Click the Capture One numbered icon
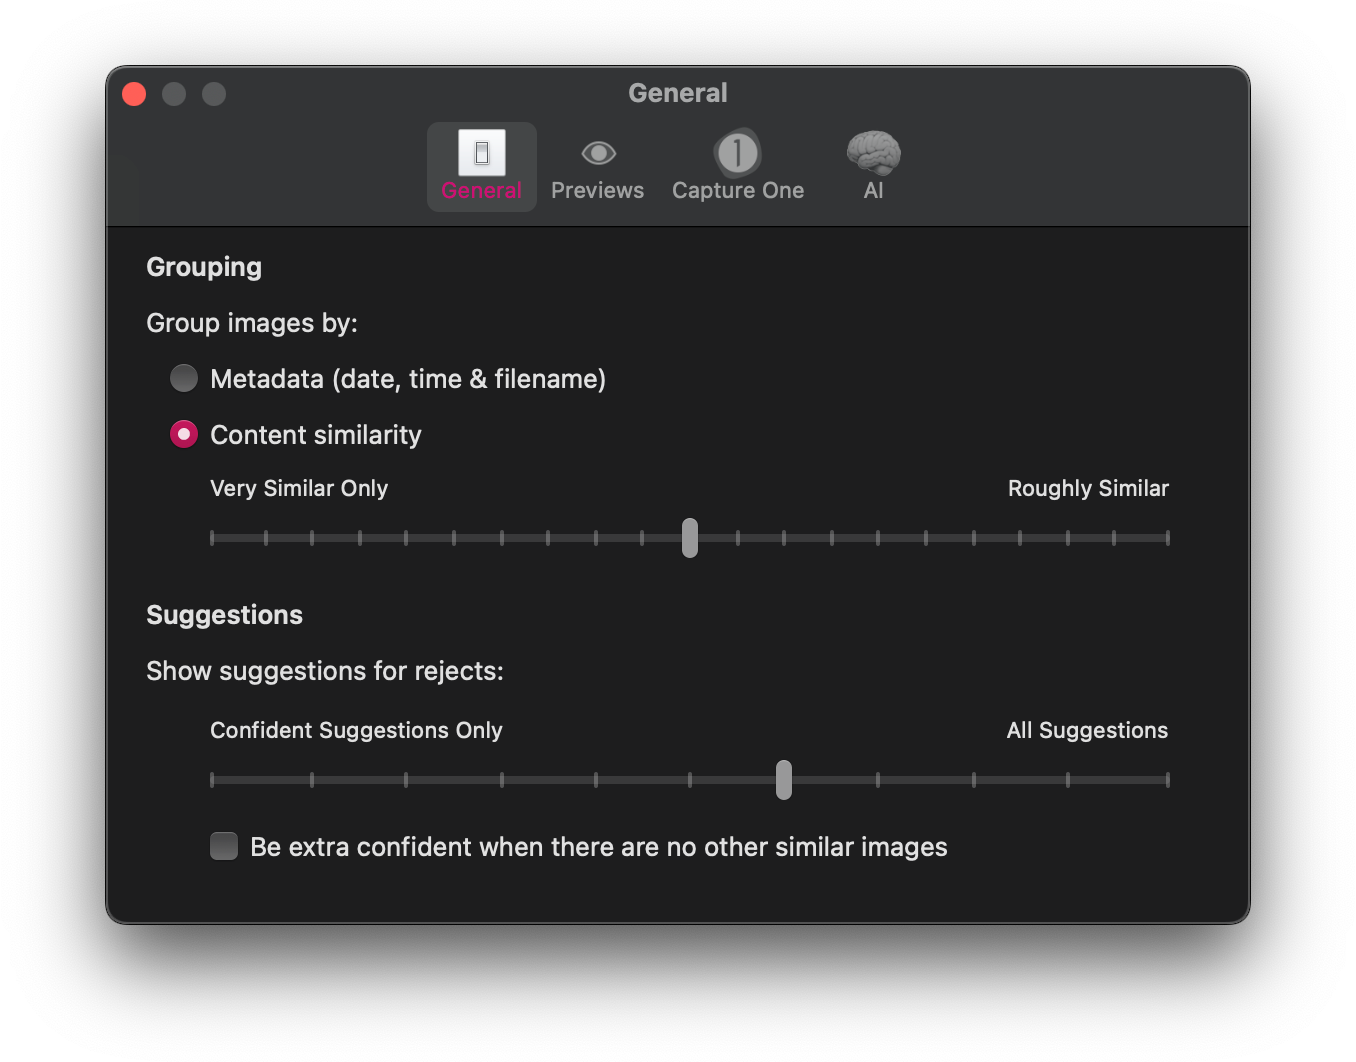 (x=737, y=154)
